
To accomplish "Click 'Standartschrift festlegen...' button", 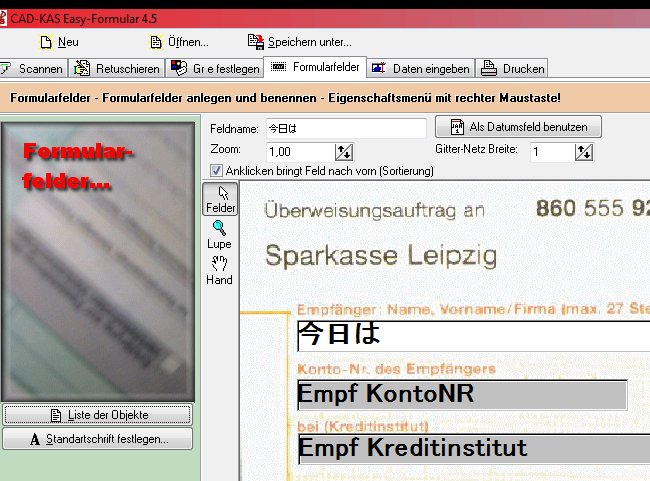I will (97, 439).
